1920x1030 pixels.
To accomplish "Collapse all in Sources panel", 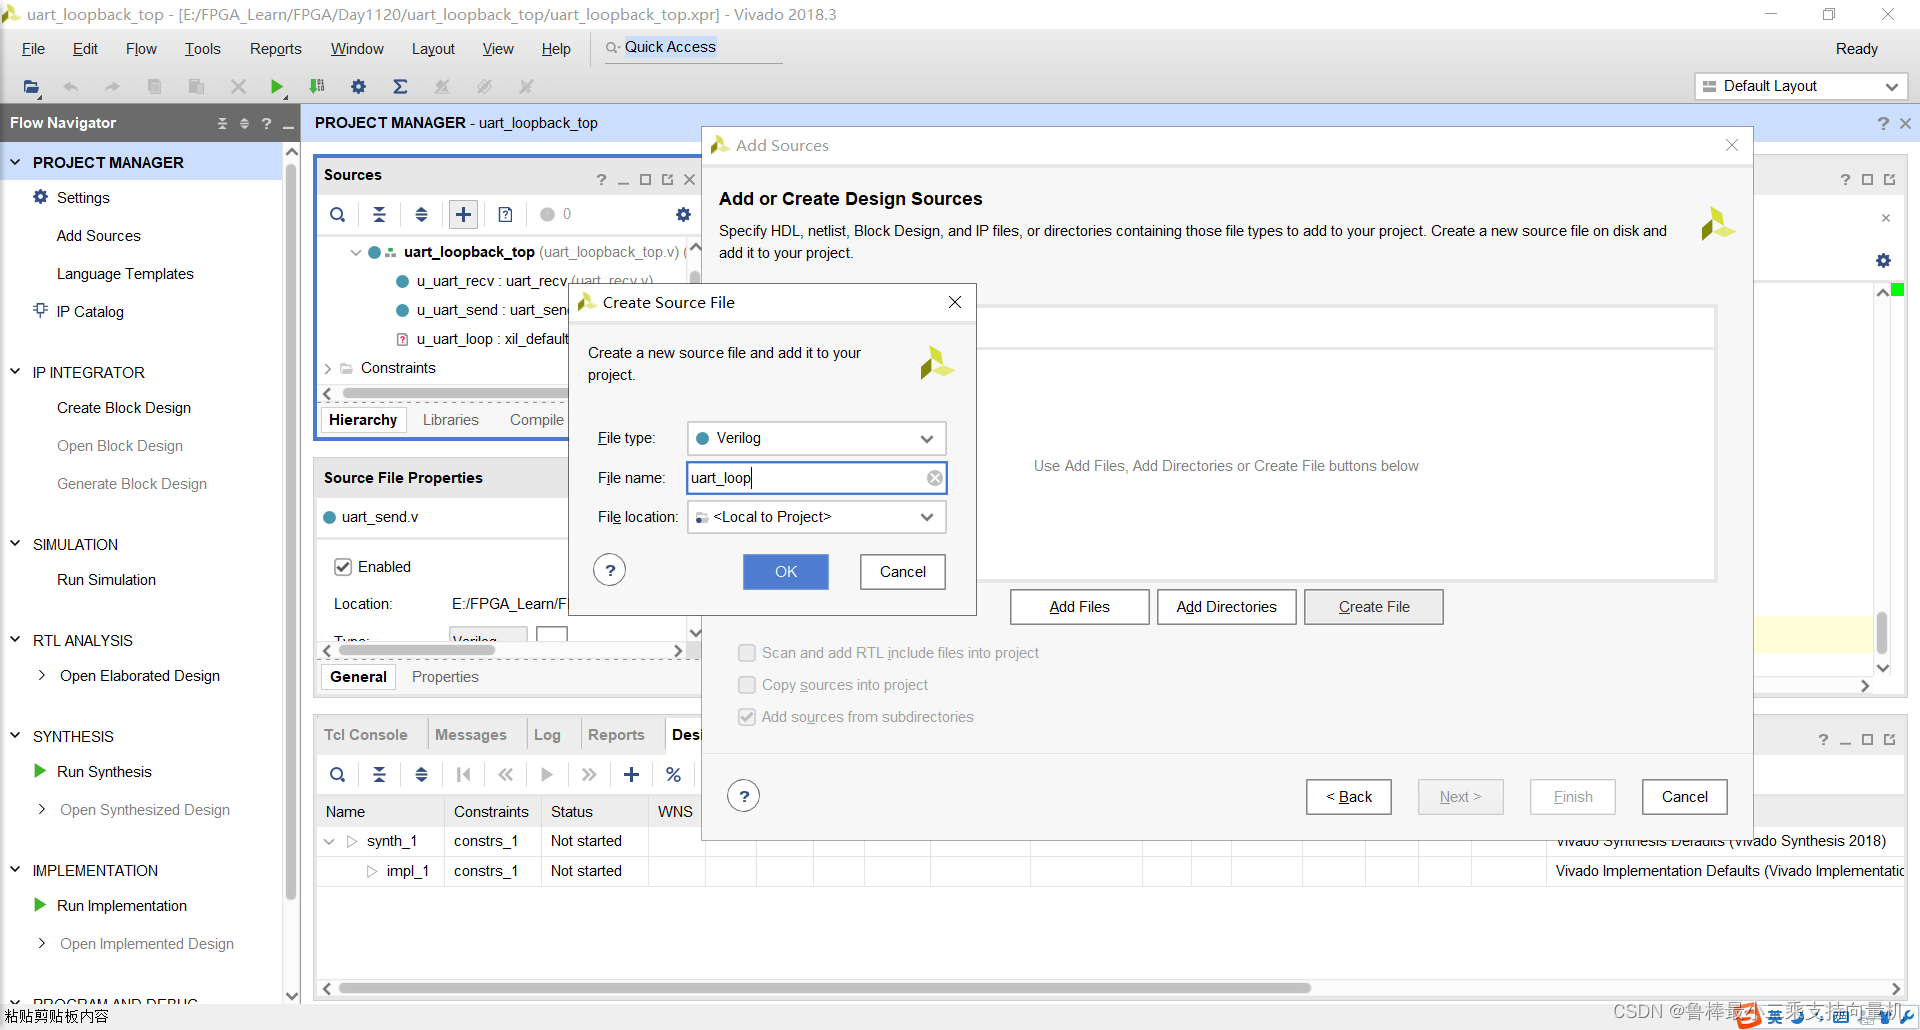I will pos(379,214).
